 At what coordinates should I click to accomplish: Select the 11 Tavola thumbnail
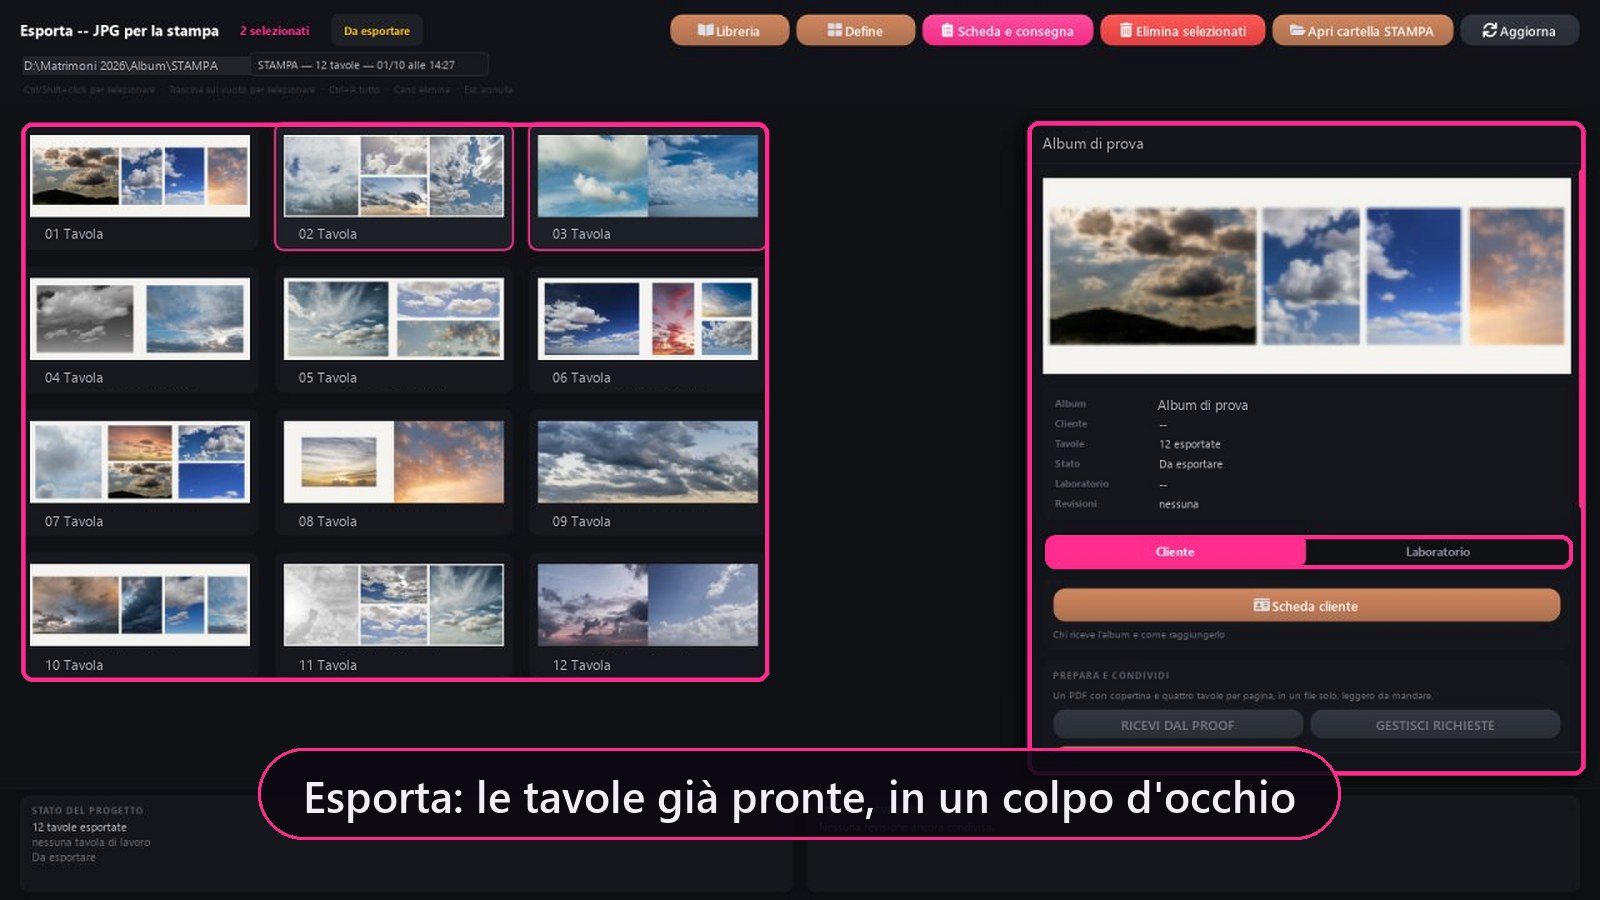point(394,617)
